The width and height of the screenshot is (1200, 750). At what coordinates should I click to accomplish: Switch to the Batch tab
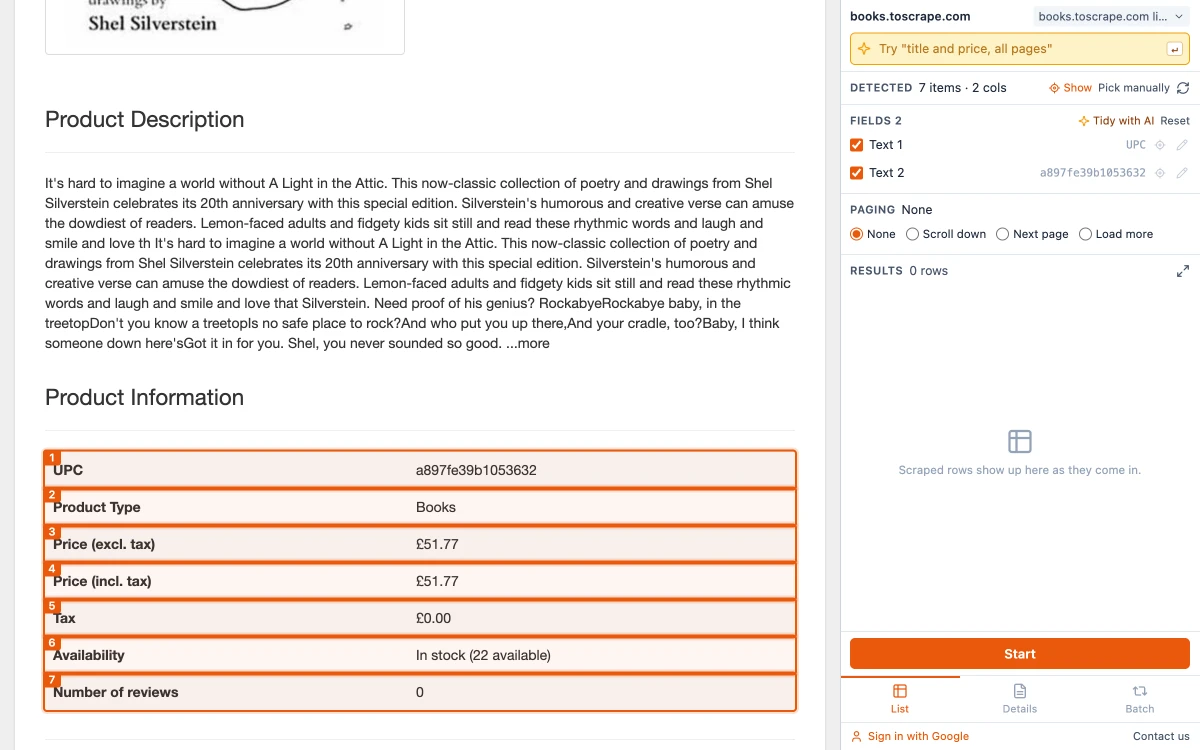[1139, 699]
